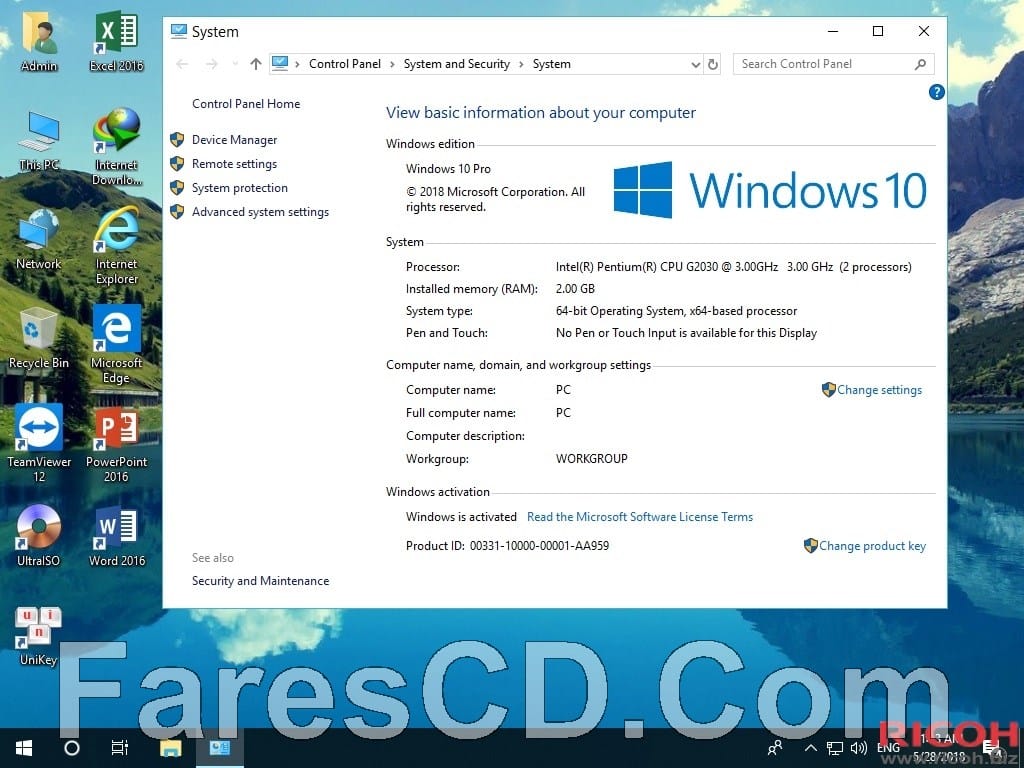This screenshot has width=1024, height=768.
Task: Click the Product ID 00331-10000-00001-AA959 text
Action: pos(507,546)
